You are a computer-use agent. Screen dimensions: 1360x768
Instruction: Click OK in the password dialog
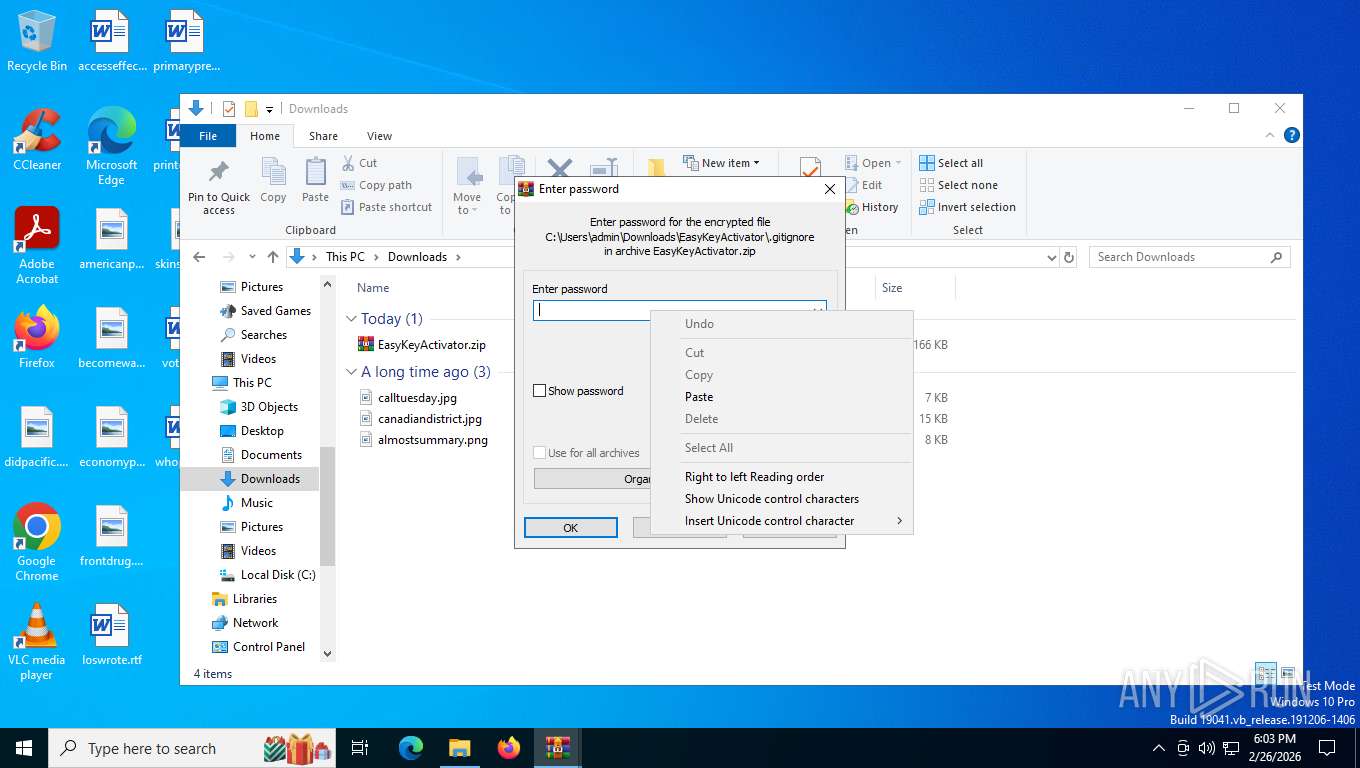(570, 528)
